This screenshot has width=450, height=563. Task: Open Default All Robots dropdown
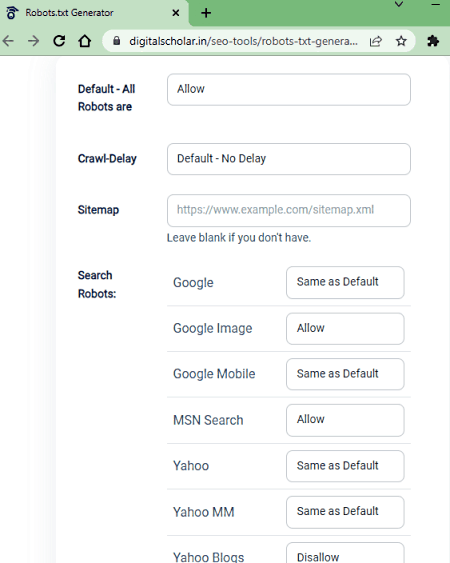point(289,90)
